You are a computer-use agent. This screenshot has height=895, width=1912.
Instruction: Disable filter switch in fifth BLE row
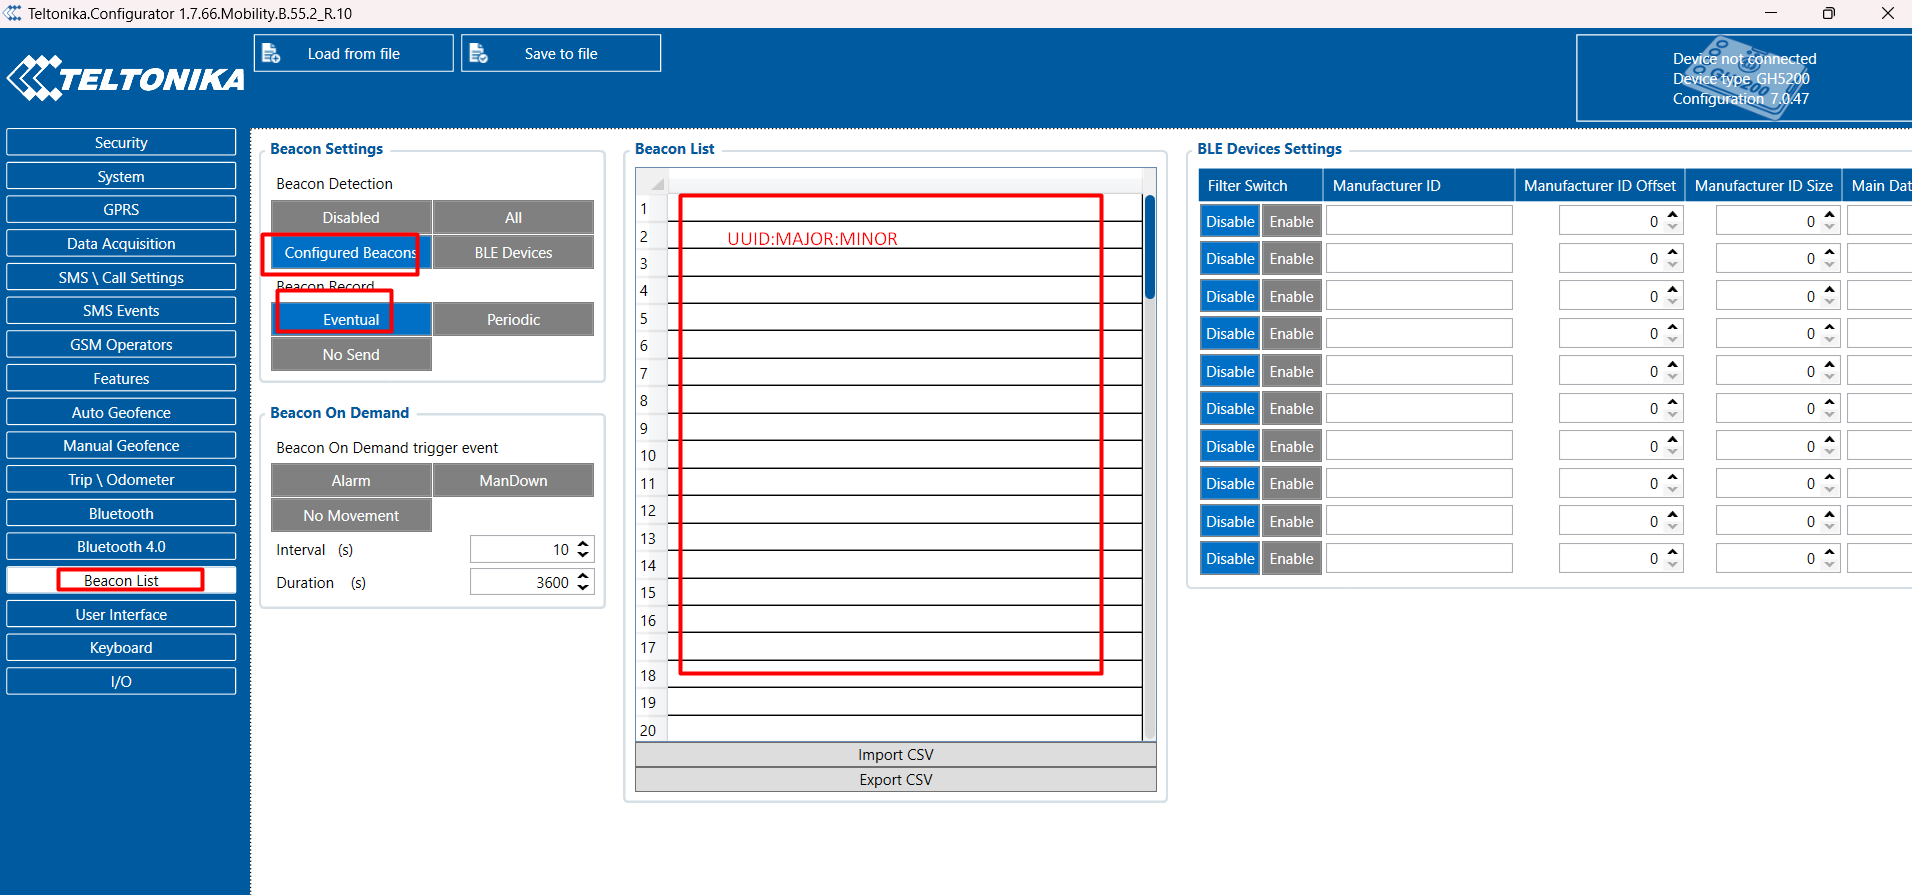coord(1230,371)
